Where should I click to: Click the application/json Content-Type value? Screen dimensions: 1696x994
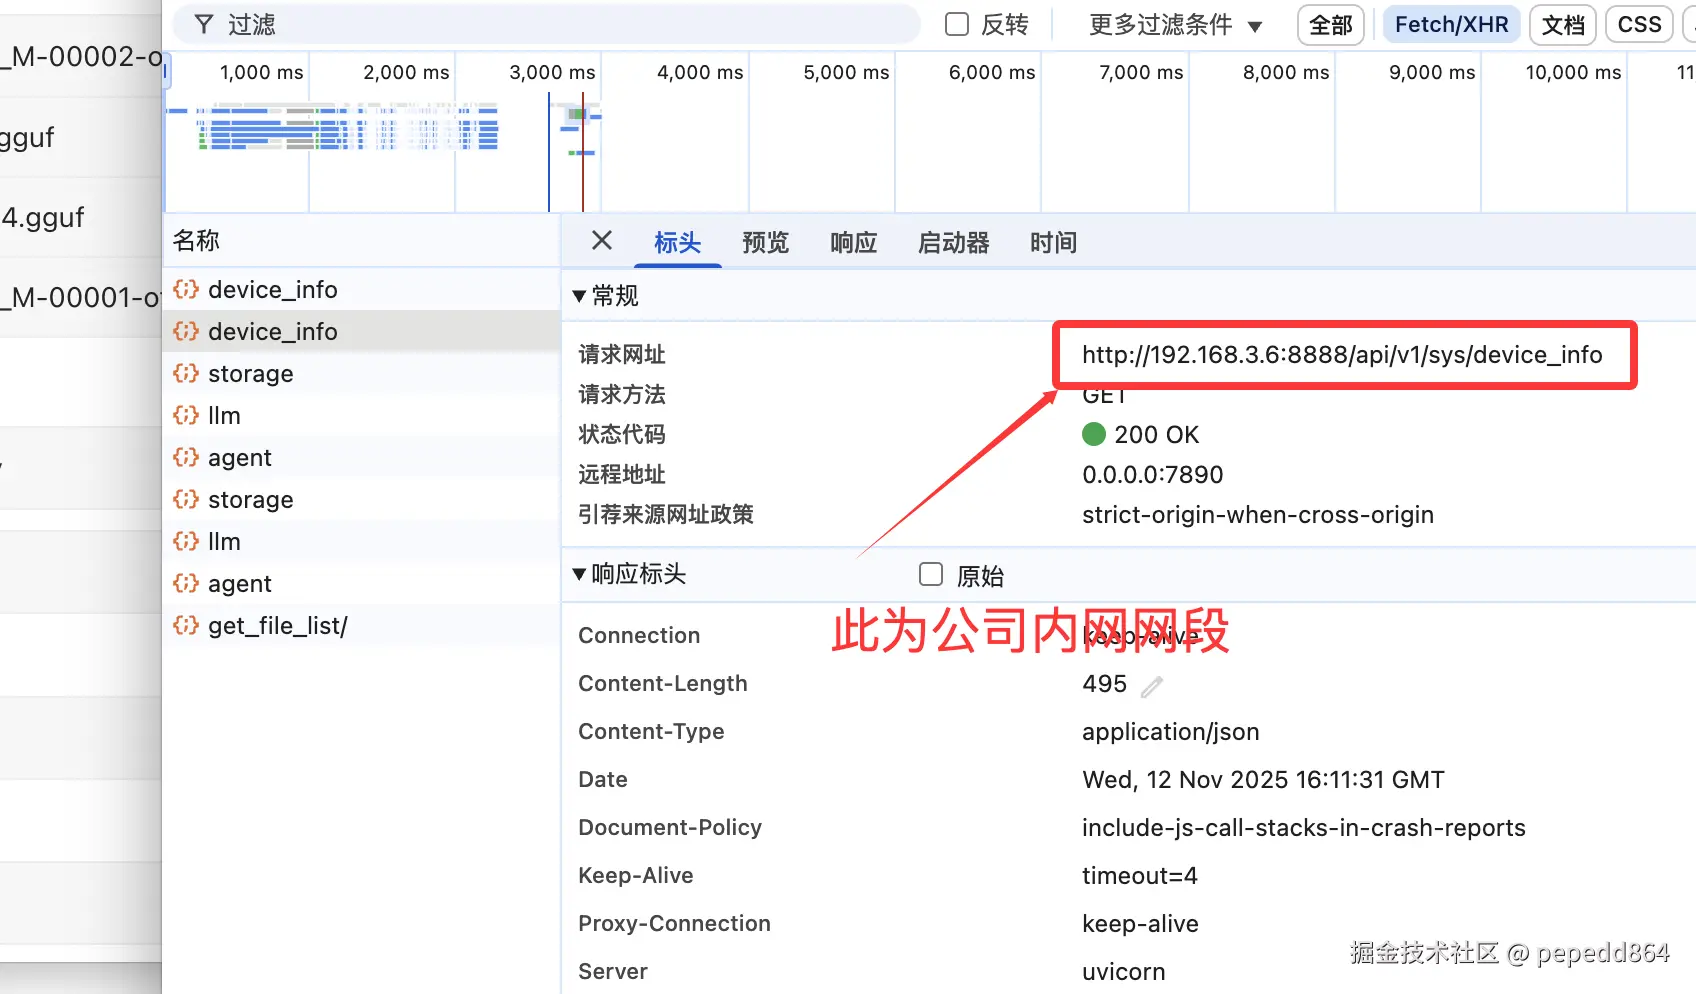[x=1171, y=732]
